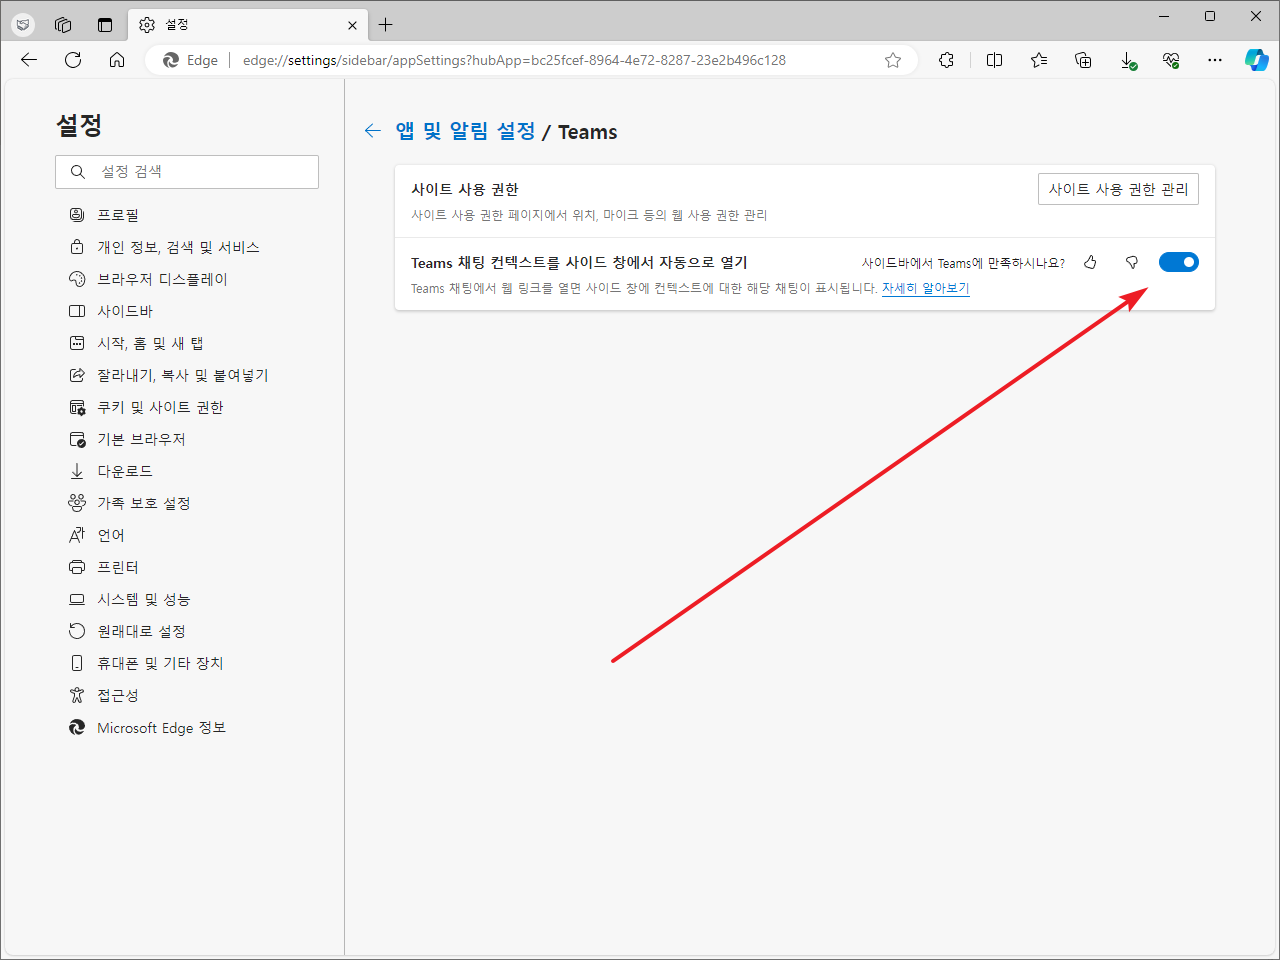
Task: Open the Extensions puzzle icon
Action: tap(946, 60)
